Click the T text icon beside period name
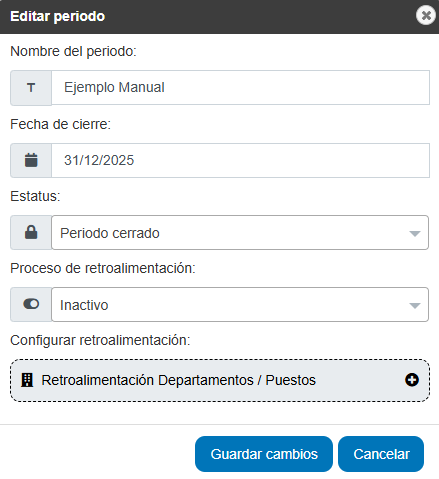Viewport: 439px width, 479px height. coord(31,88)
